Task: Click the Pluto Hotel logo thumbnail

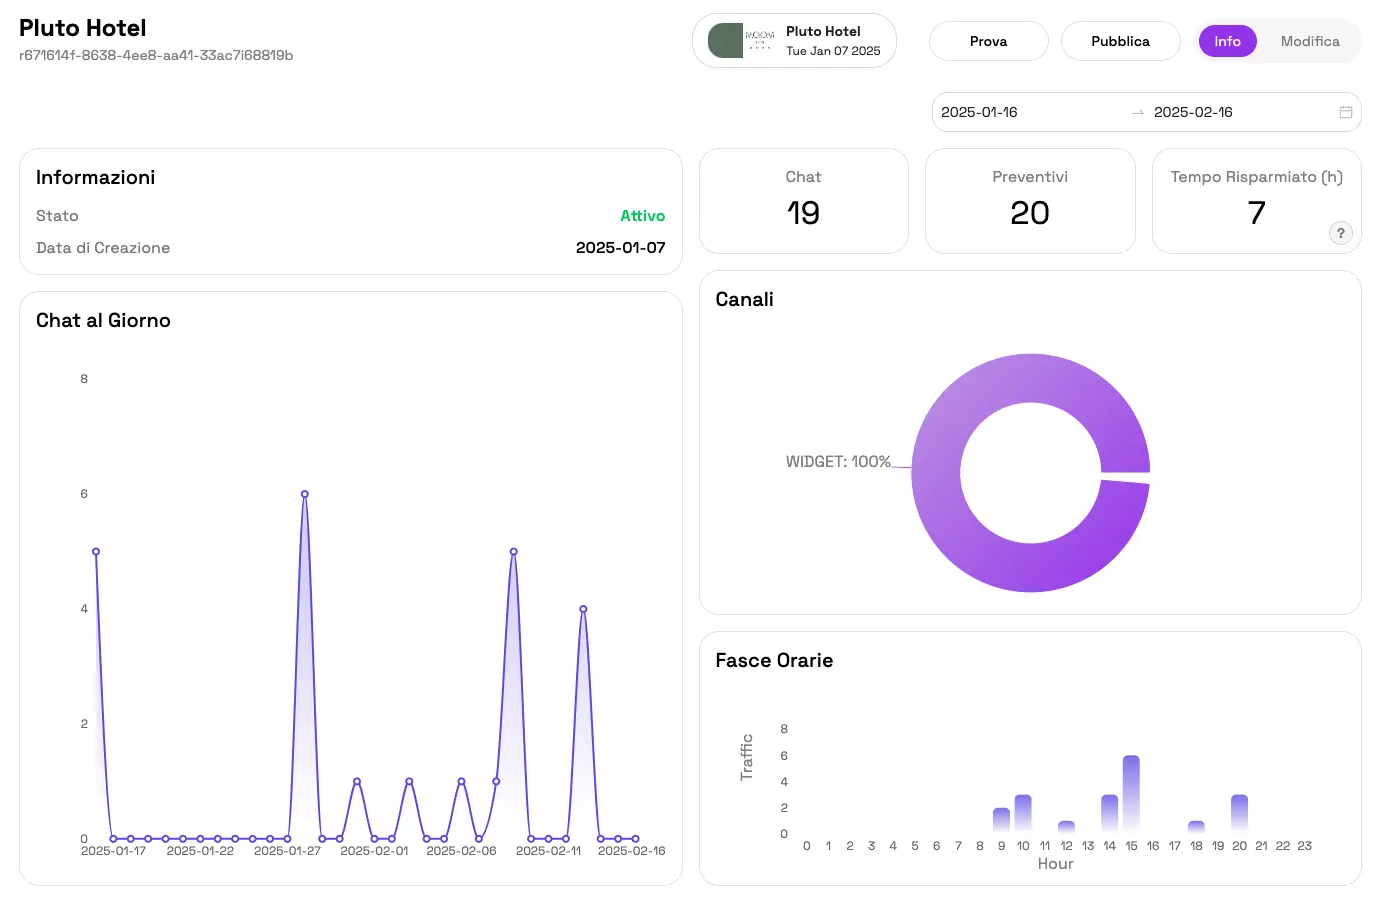Action: (741, 41)
